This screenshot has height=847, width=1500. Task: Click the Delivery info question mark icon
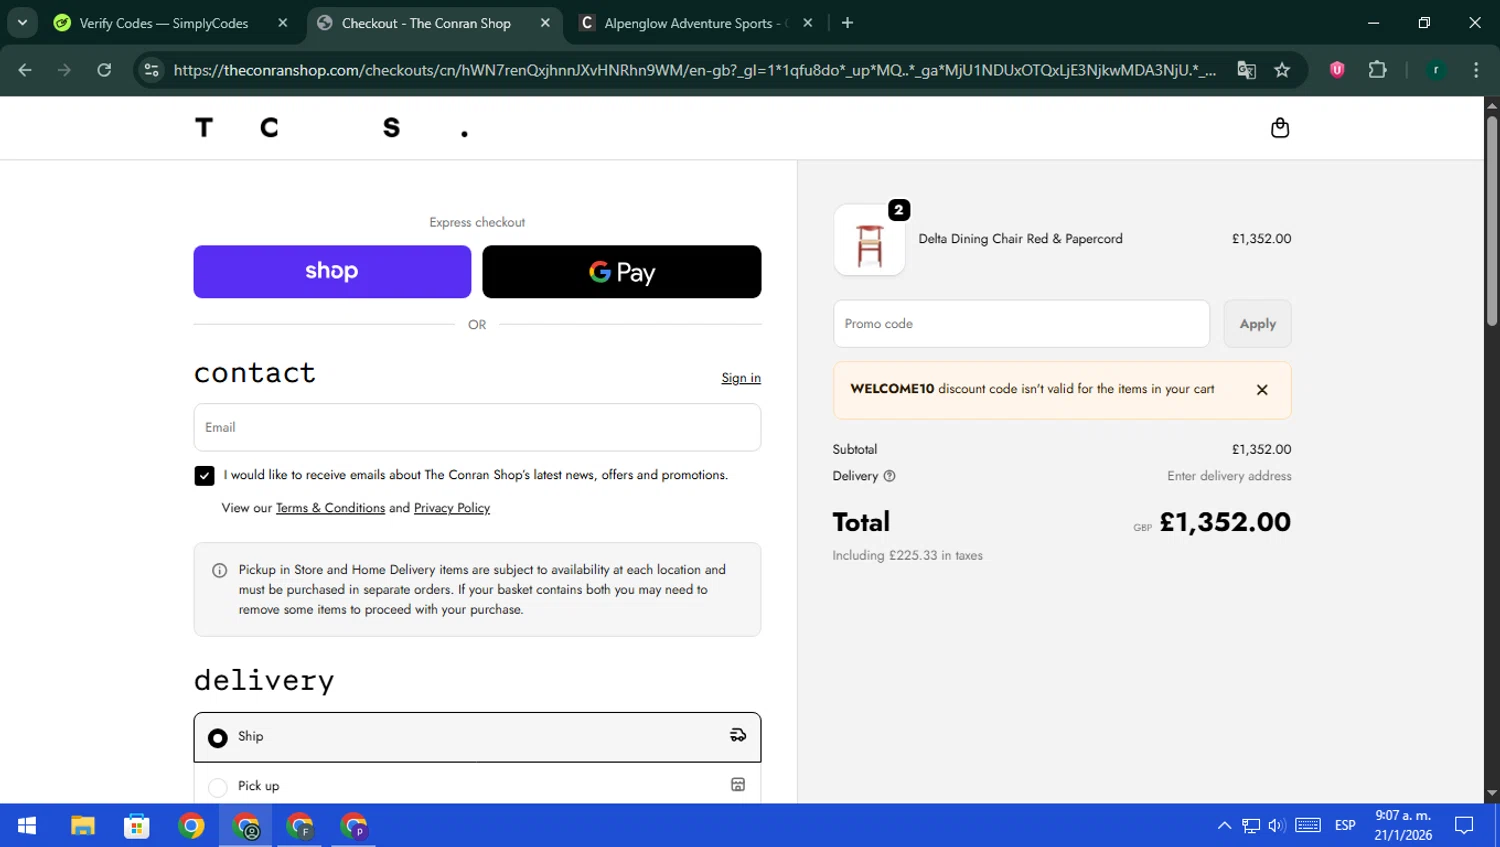coord(889,476)
